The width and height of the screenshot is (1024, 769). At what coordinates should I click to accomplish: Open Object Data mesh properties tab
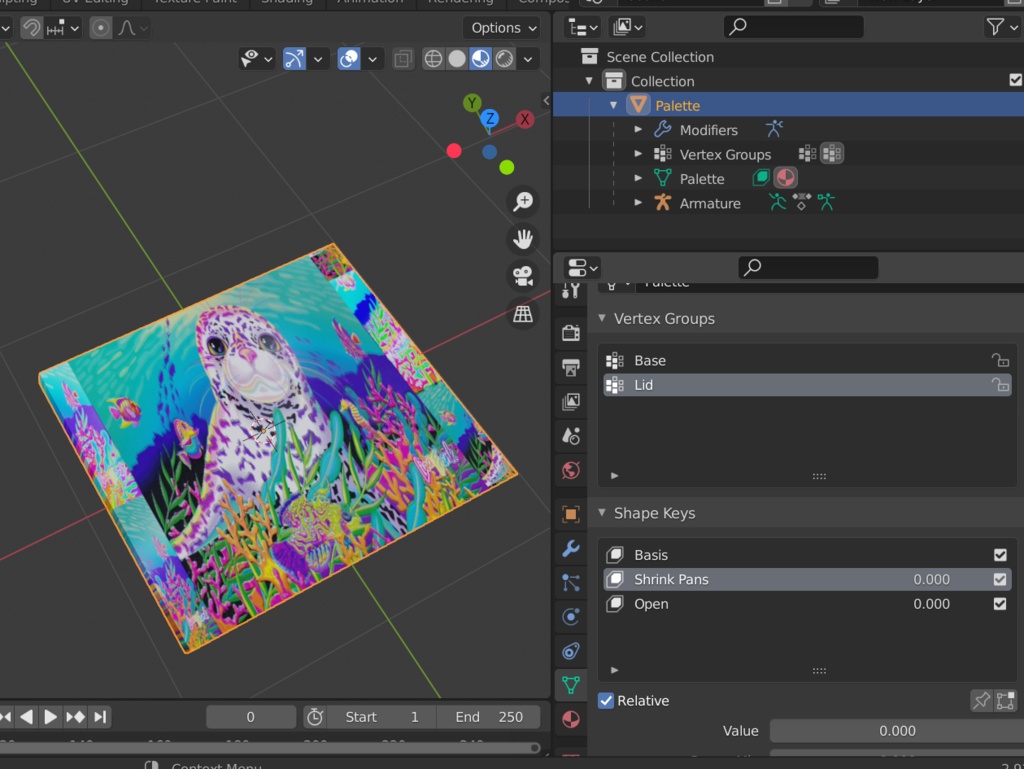(x=571, y=685)
